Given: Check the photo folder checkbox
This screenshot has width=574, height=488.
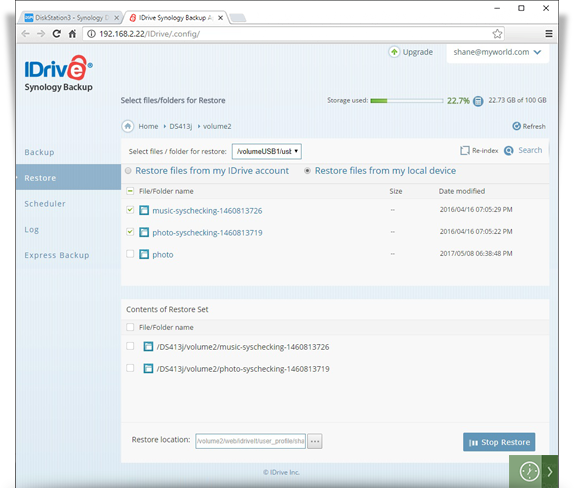Looking at the screenshot, I should click(130, 254).
